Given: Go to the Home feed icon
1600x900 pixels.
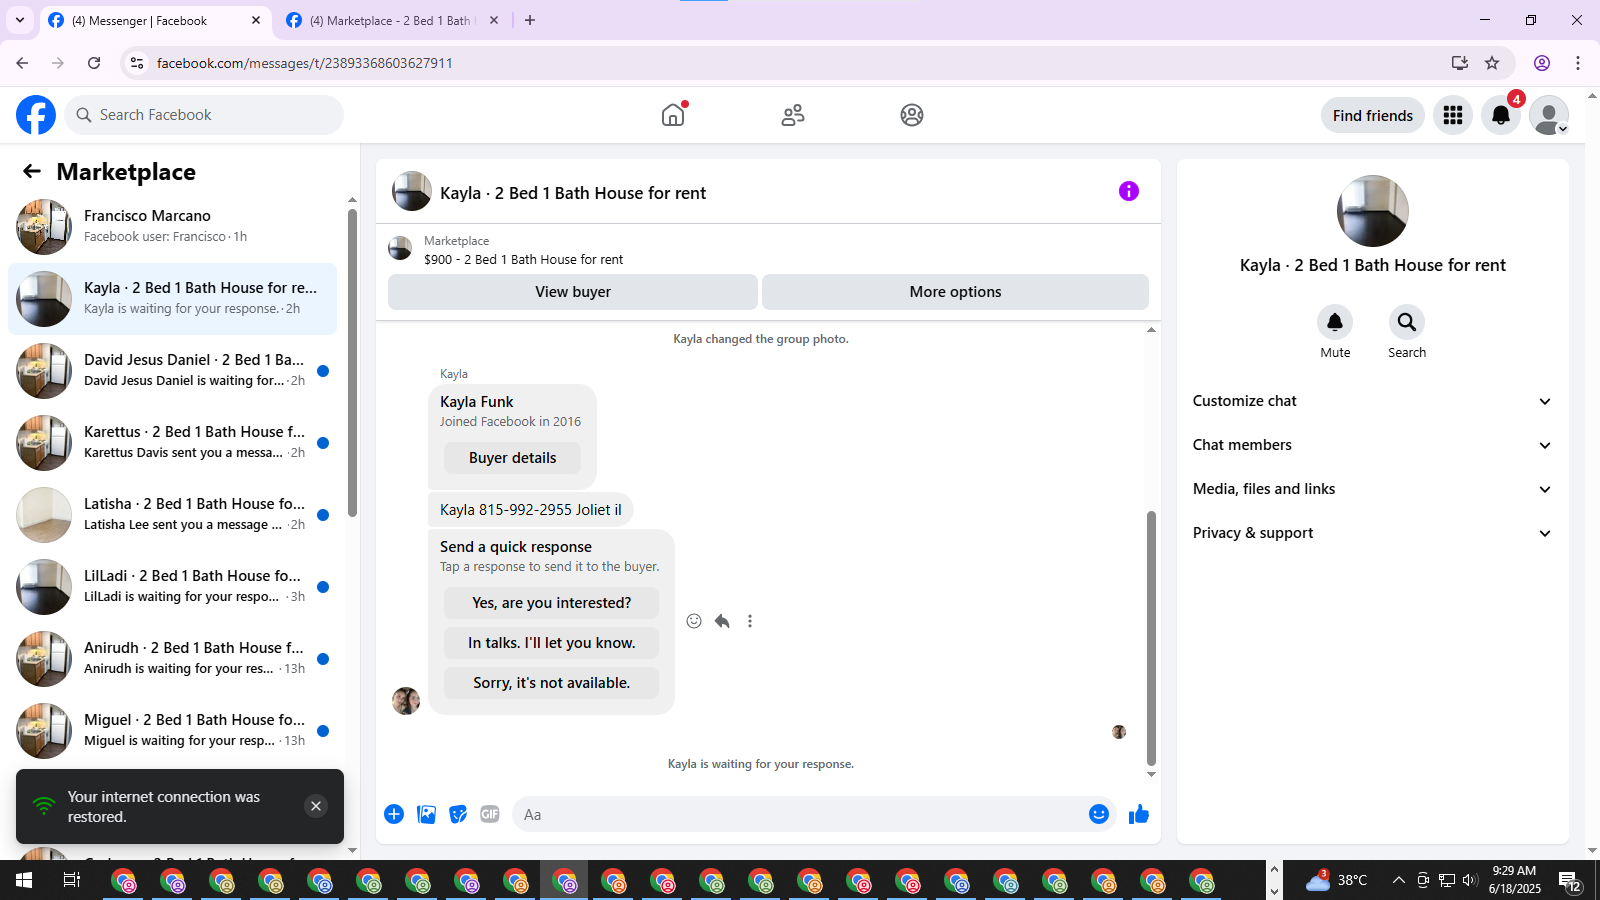Looking at the screenshot, I should (673, 115).
